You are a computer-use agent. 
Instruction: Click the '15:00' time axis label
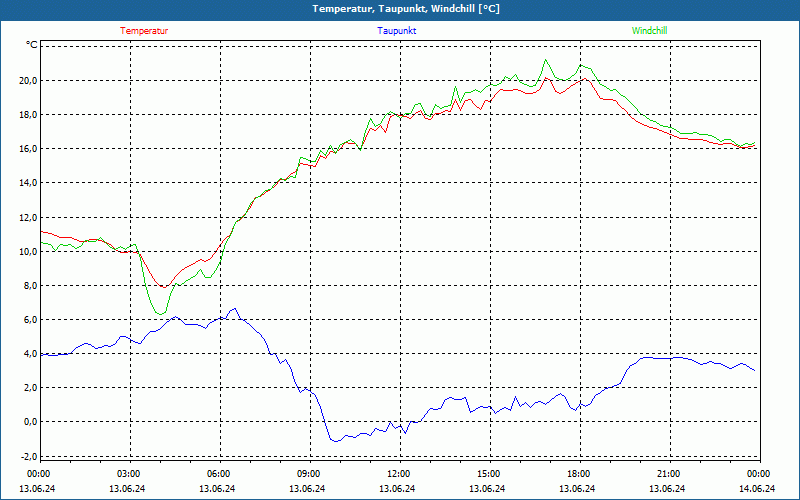tap(488, 474)
